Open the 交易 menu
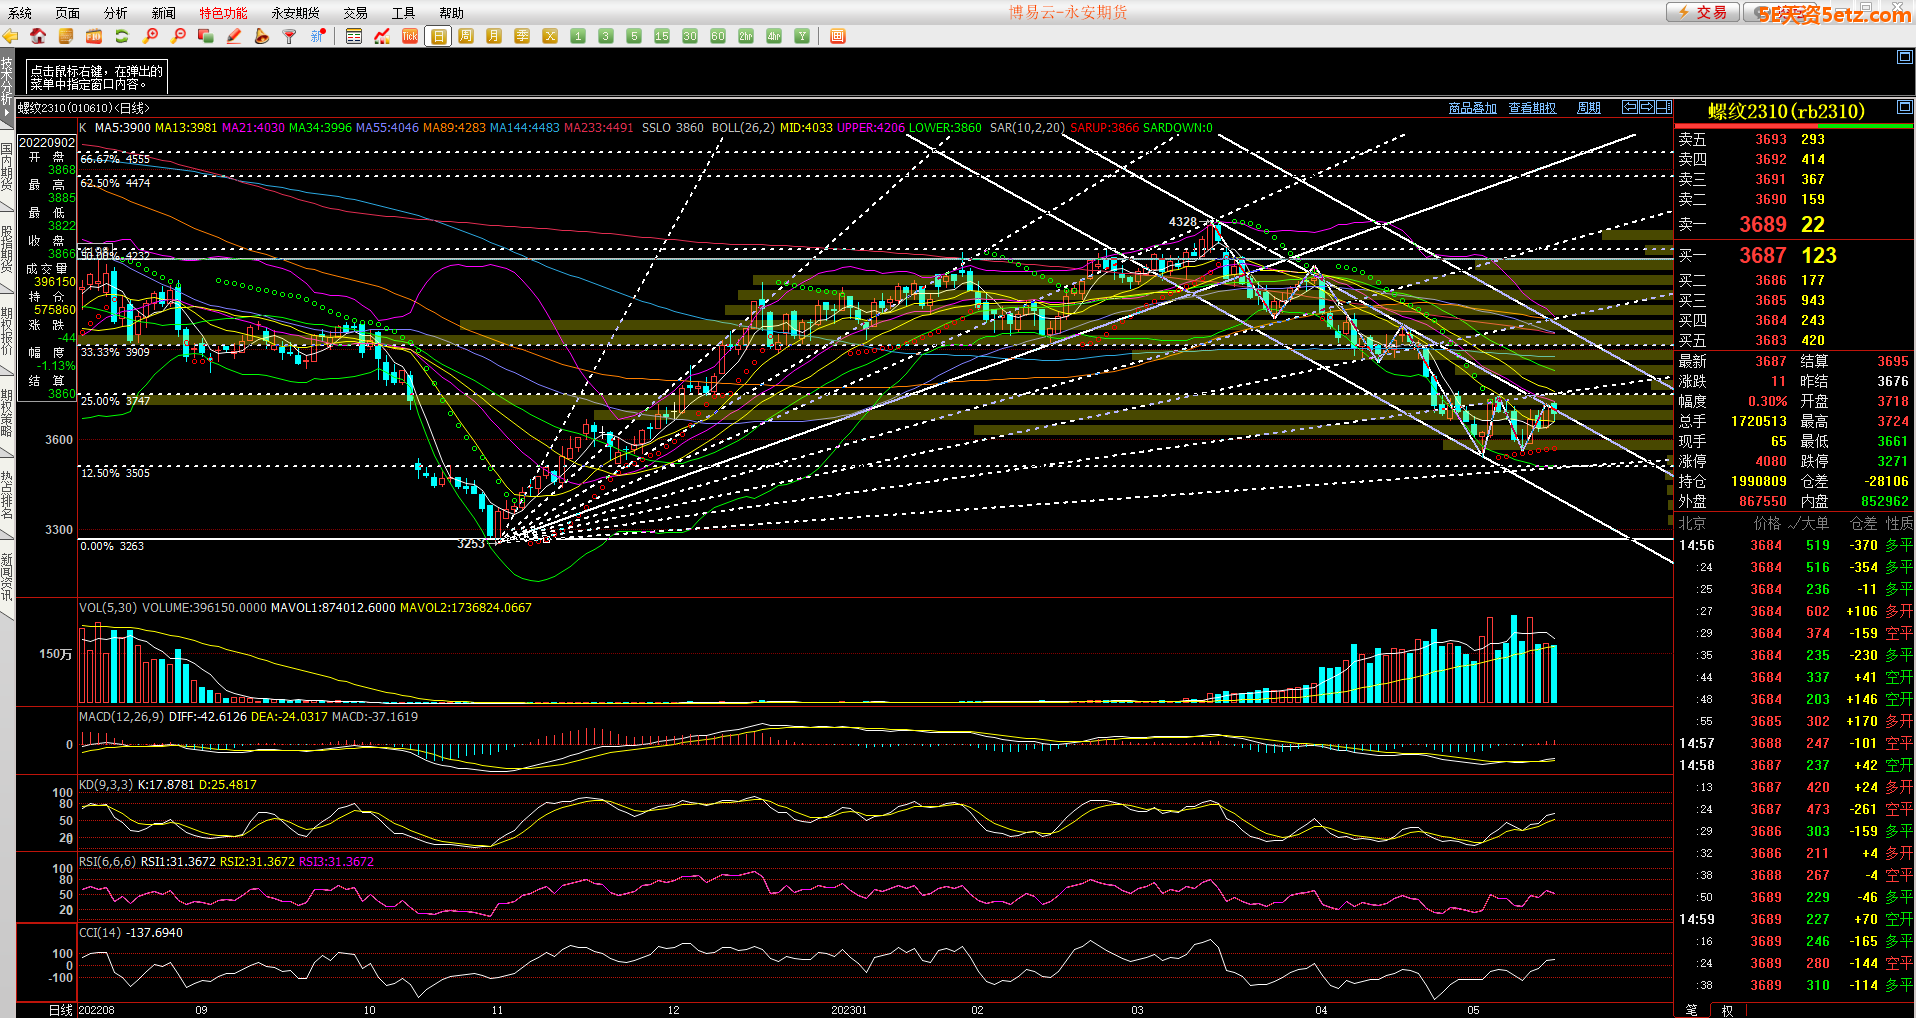The image size is (1916, 1018). coord(356,13)
